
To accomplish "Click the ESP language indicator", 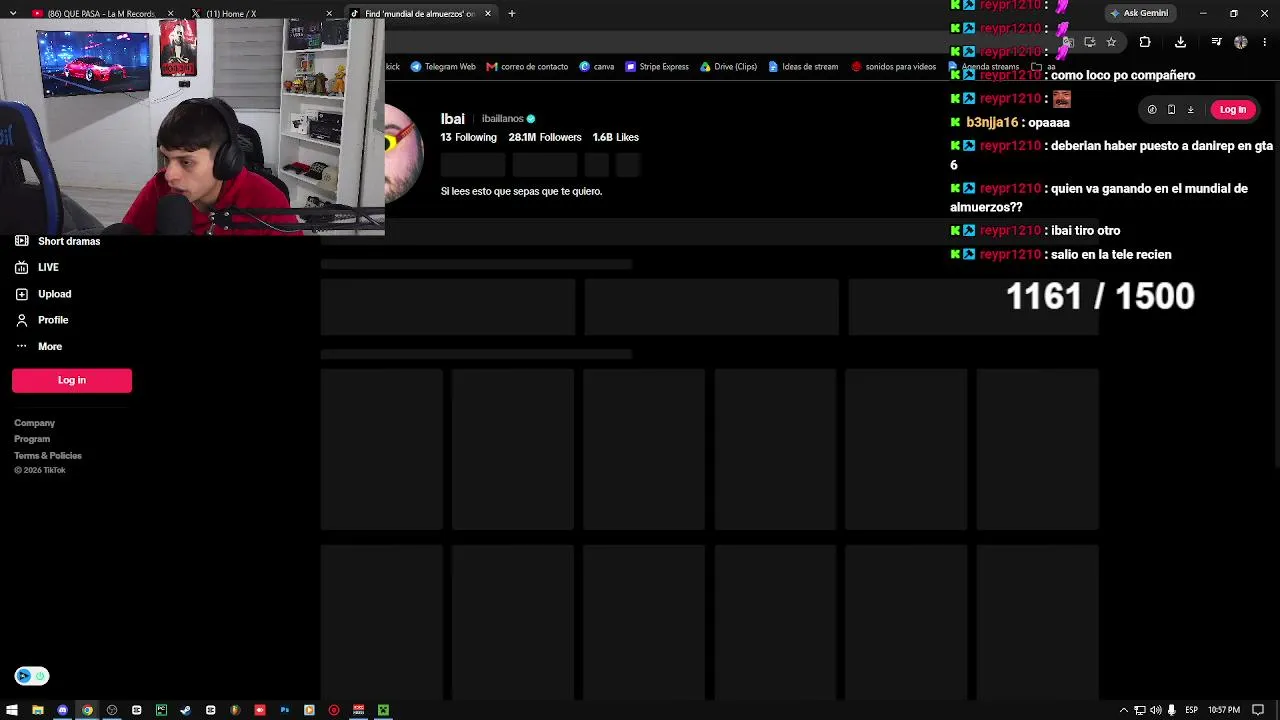I will [1191, 710].
